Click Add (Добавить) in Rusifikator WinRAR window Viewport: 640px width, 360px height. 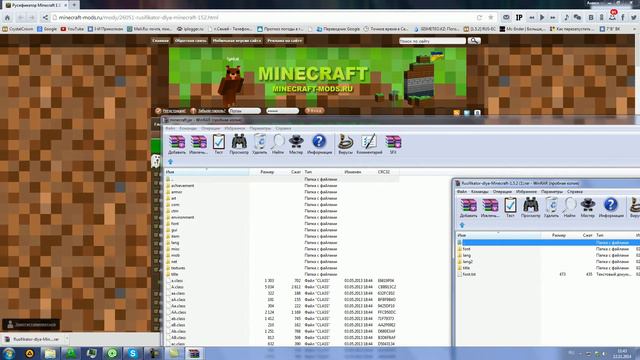click(468, 208)
